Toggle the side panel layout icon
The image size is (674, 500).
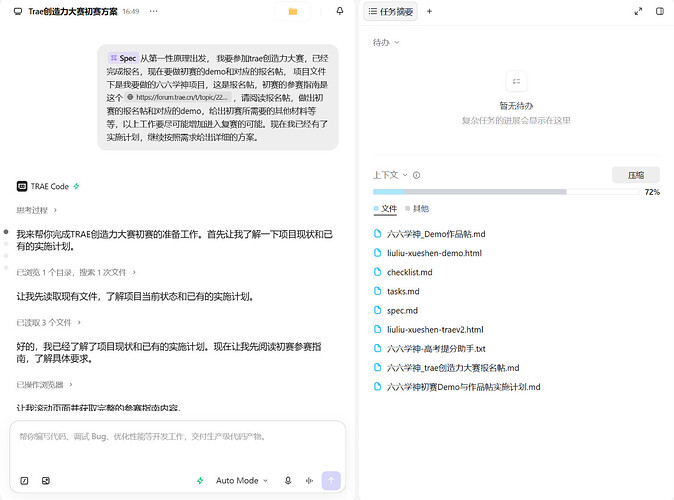click(x=660, y=11)
